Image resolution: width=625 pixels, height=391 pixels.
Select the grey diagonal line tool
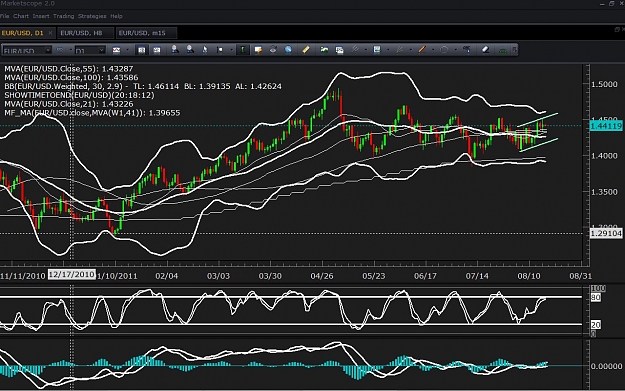coord(354,50)
